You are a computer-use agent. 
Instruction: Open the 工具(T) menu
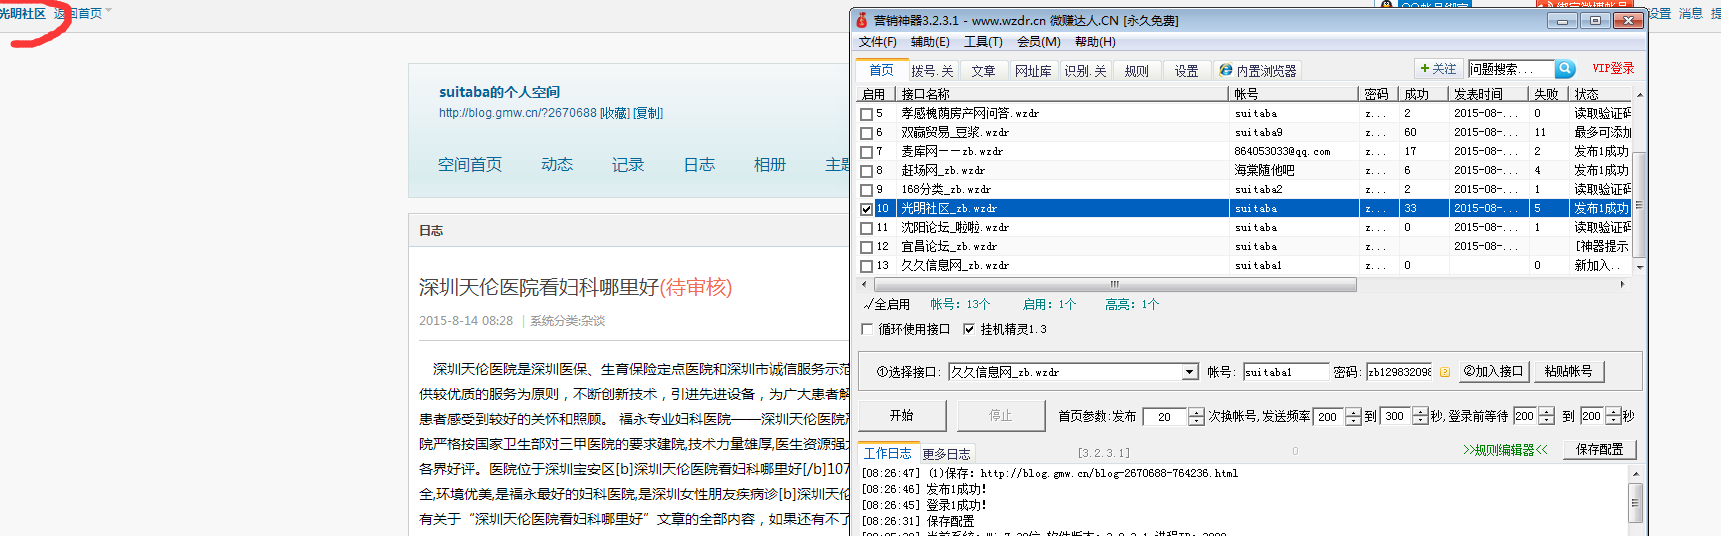pyautogui.click(x=983, y=42)
